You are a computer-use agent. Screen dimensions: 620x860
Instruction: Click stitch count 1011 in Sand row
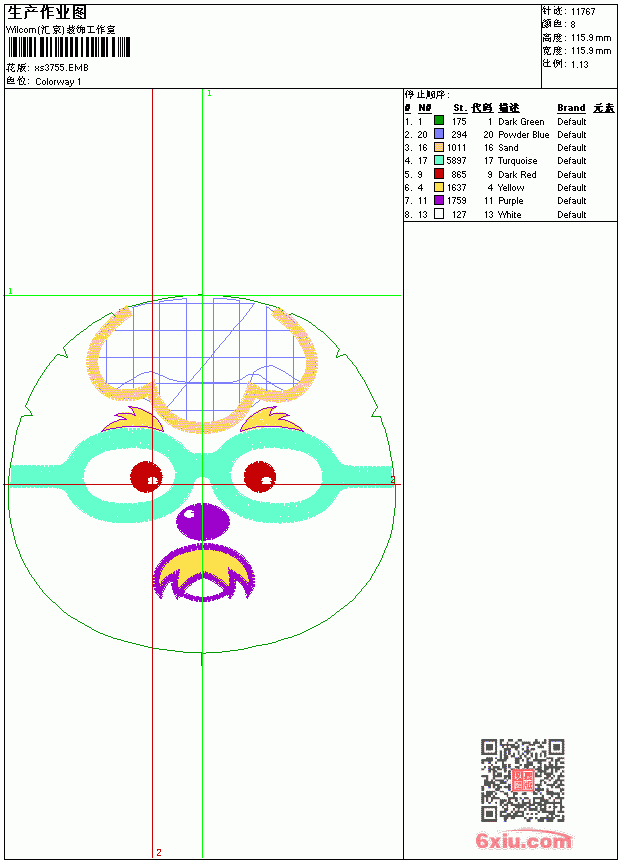pyautogui.click(x=456, y=148)
